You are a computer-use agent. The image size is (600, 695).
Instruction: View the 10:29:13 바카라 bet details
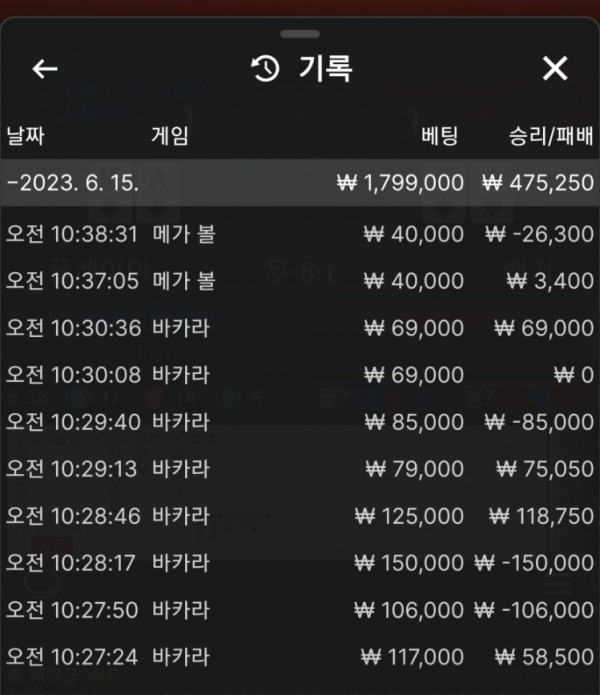300,469
